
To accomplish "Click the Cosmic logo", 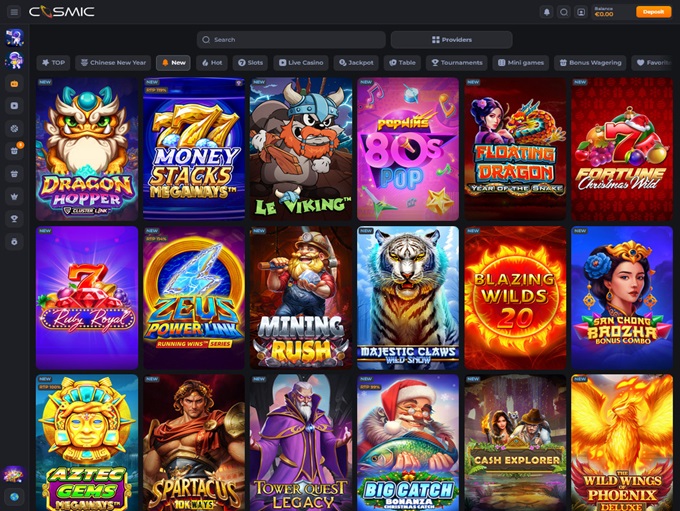I will click(x=62, y=12).
